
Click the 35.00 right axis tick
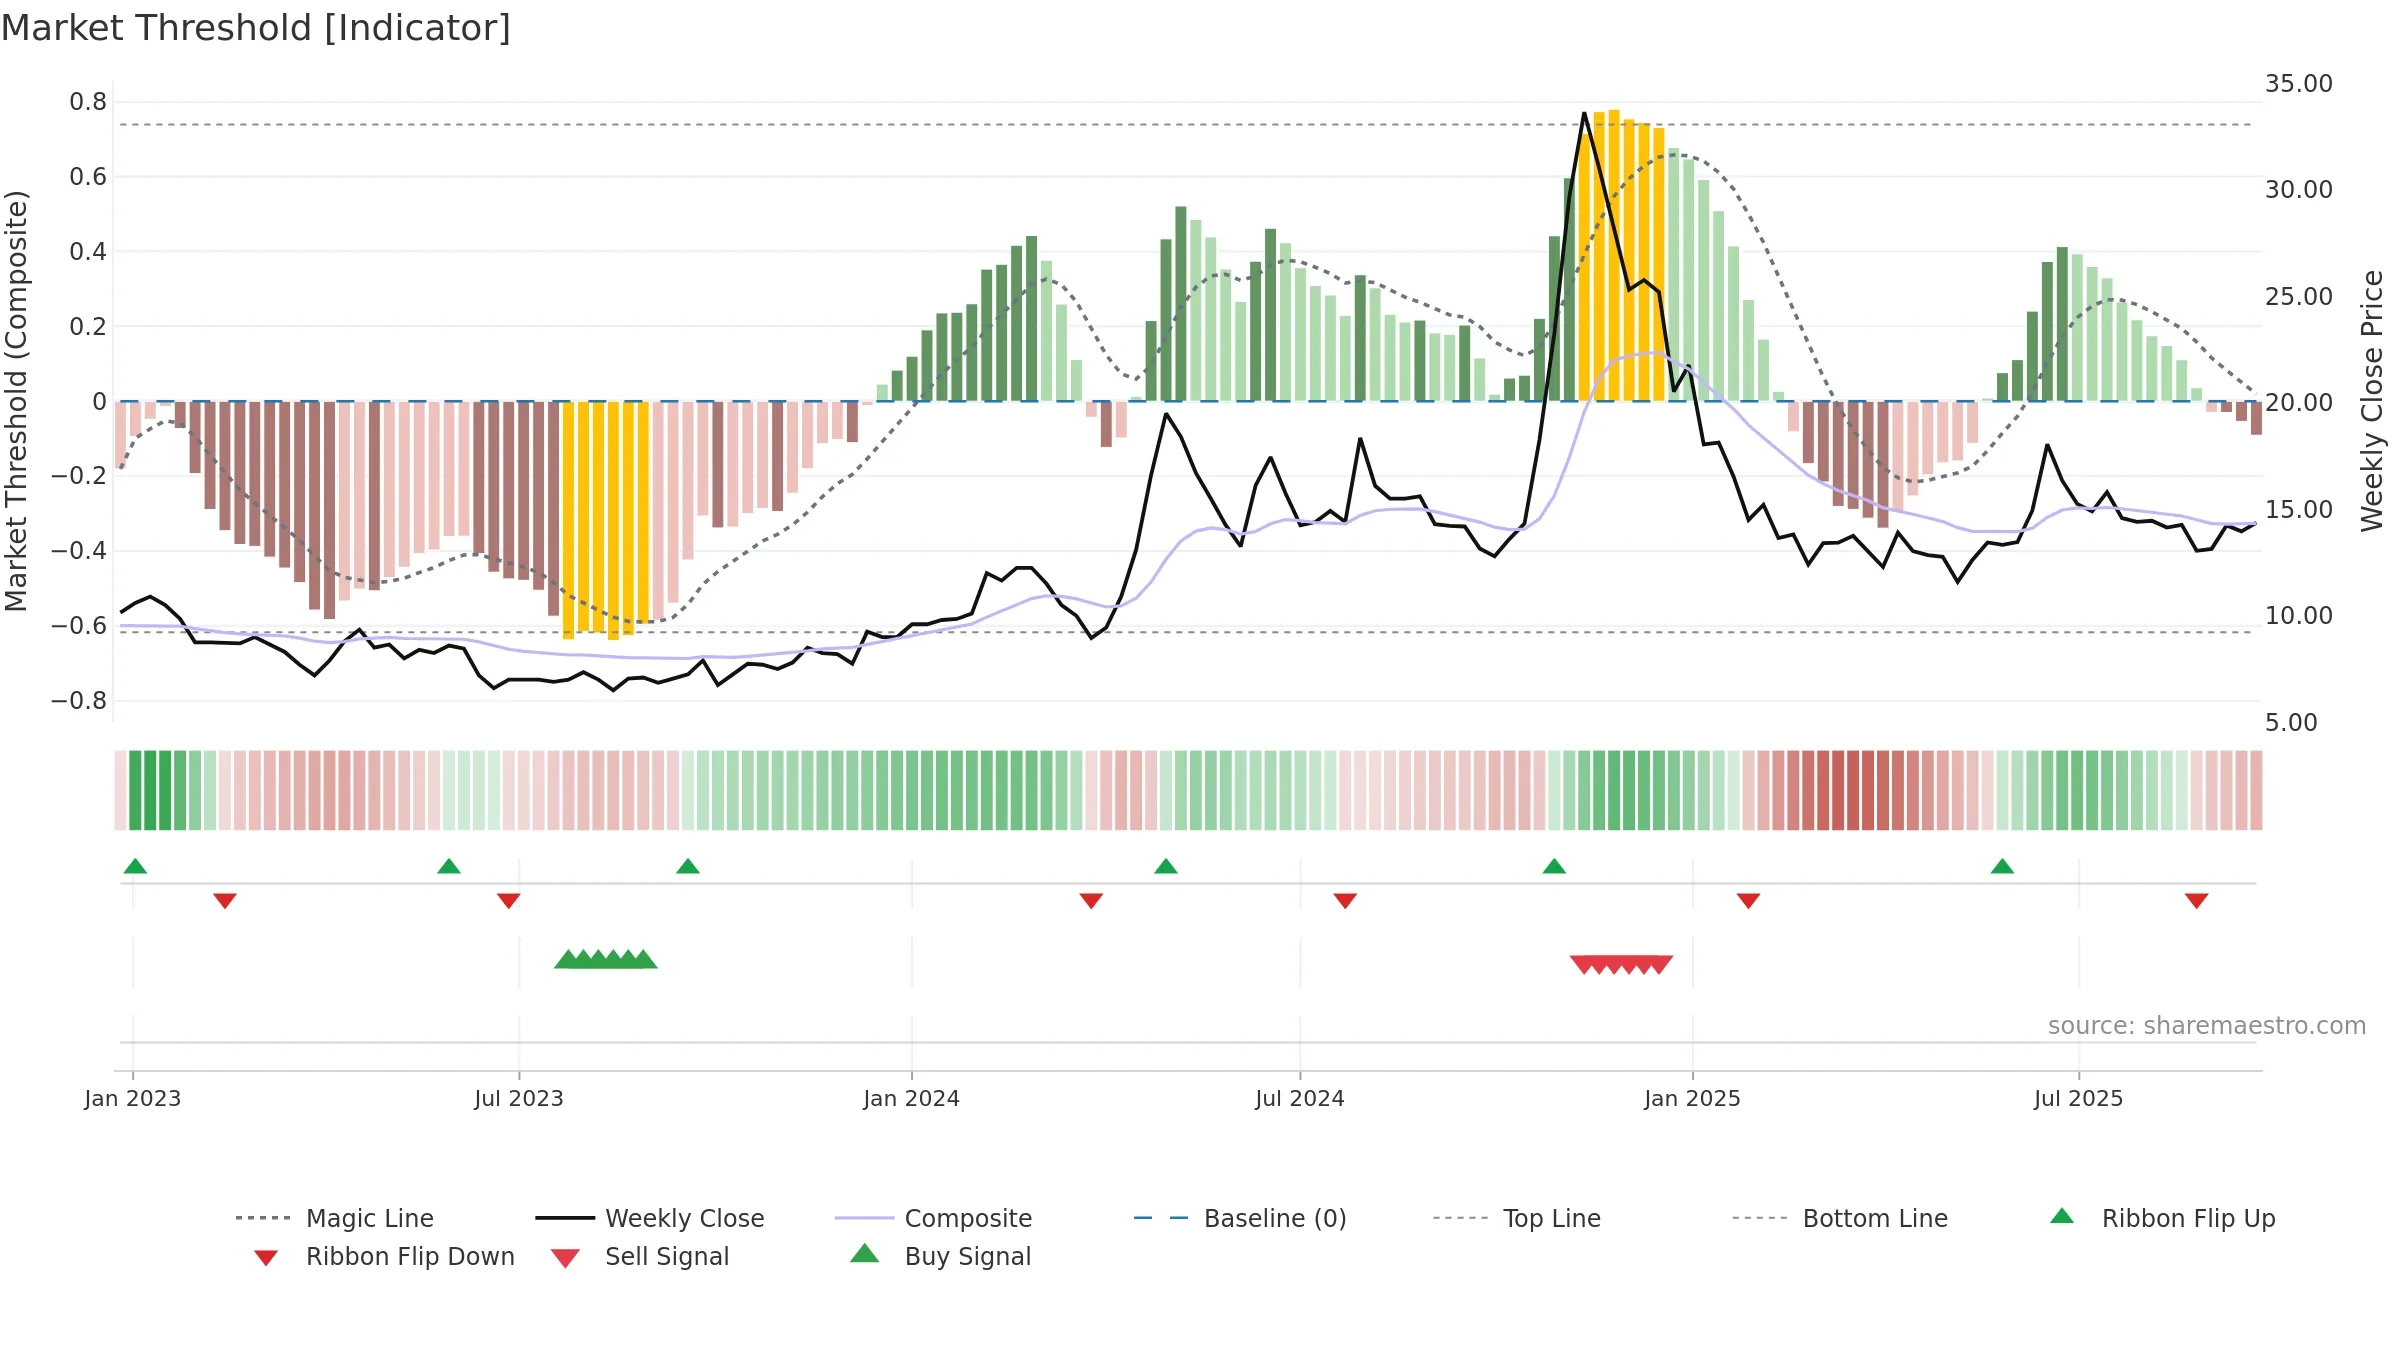[2299, 84]
